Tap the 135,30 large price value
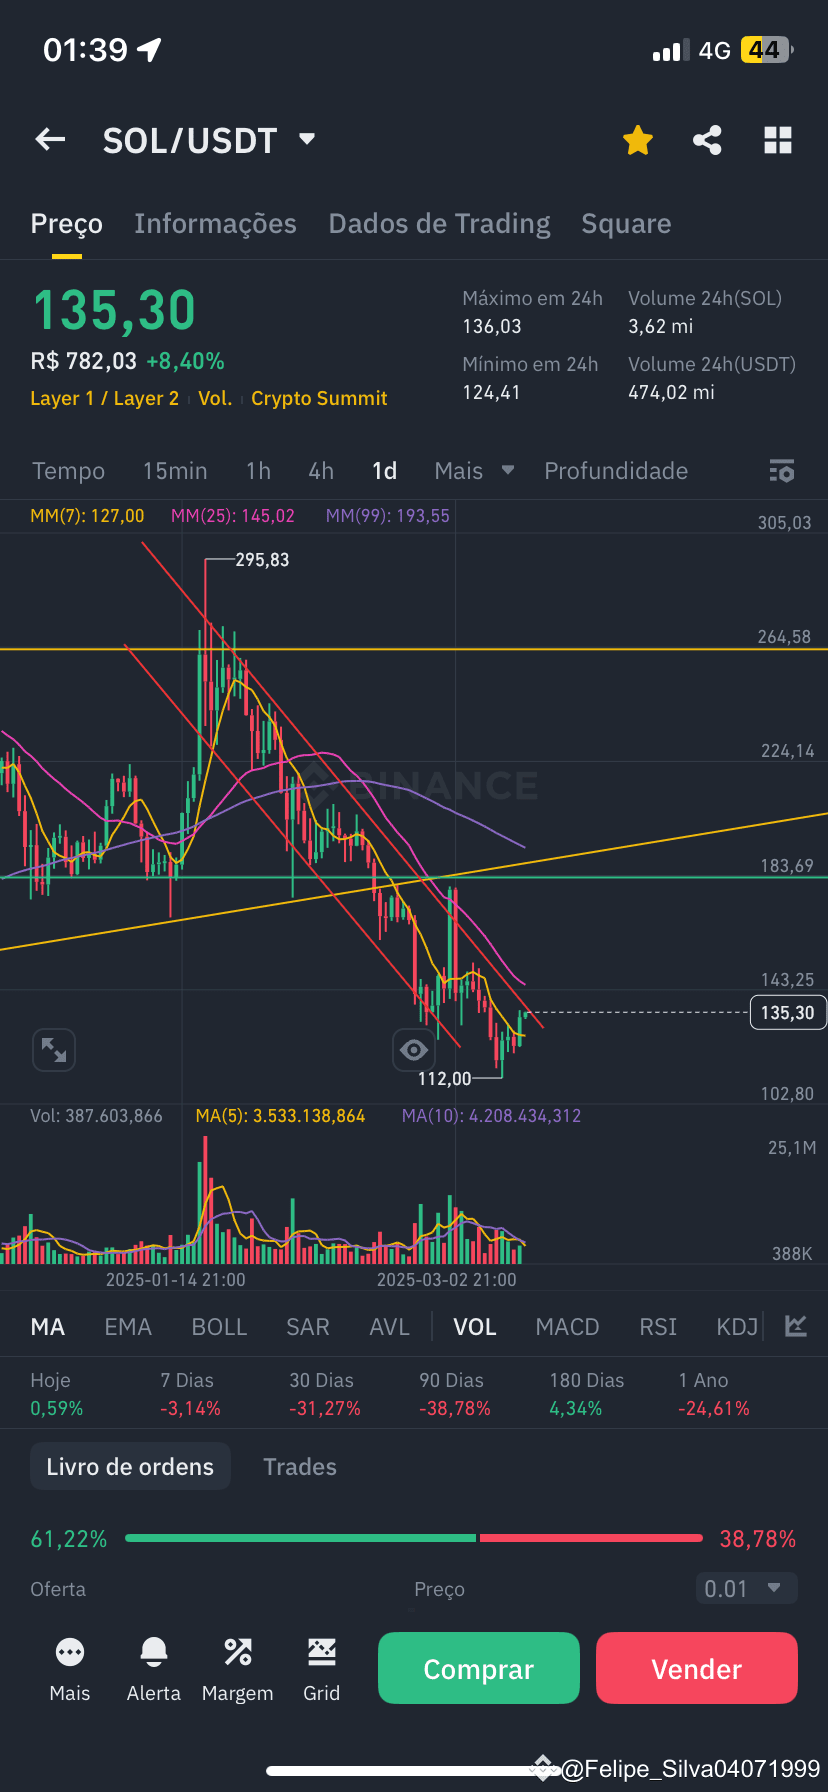The width and height of the screenshot is (828, 1792). tap(114, 310)
